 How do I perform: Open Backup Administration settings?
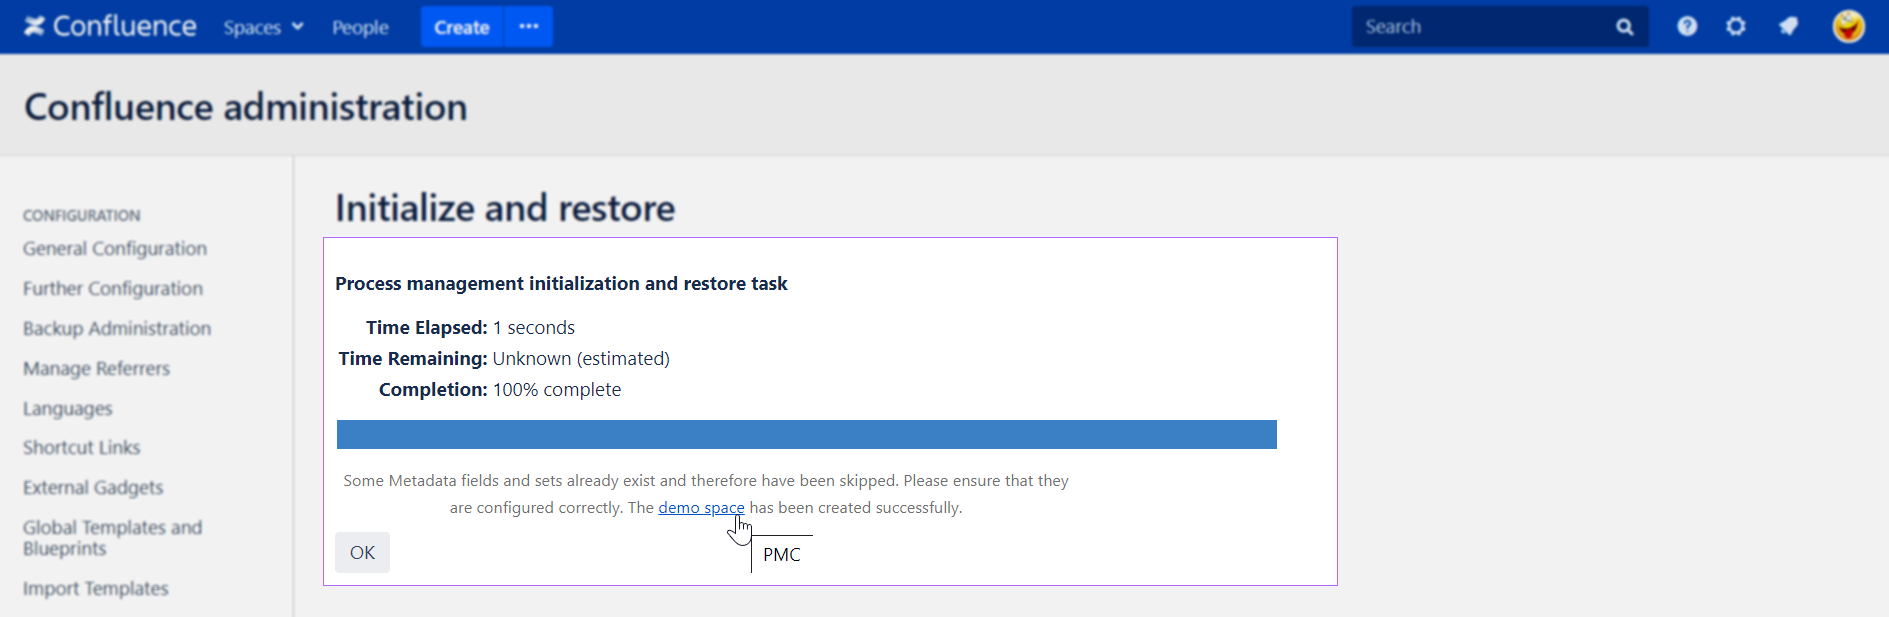(x=117, y=328)
